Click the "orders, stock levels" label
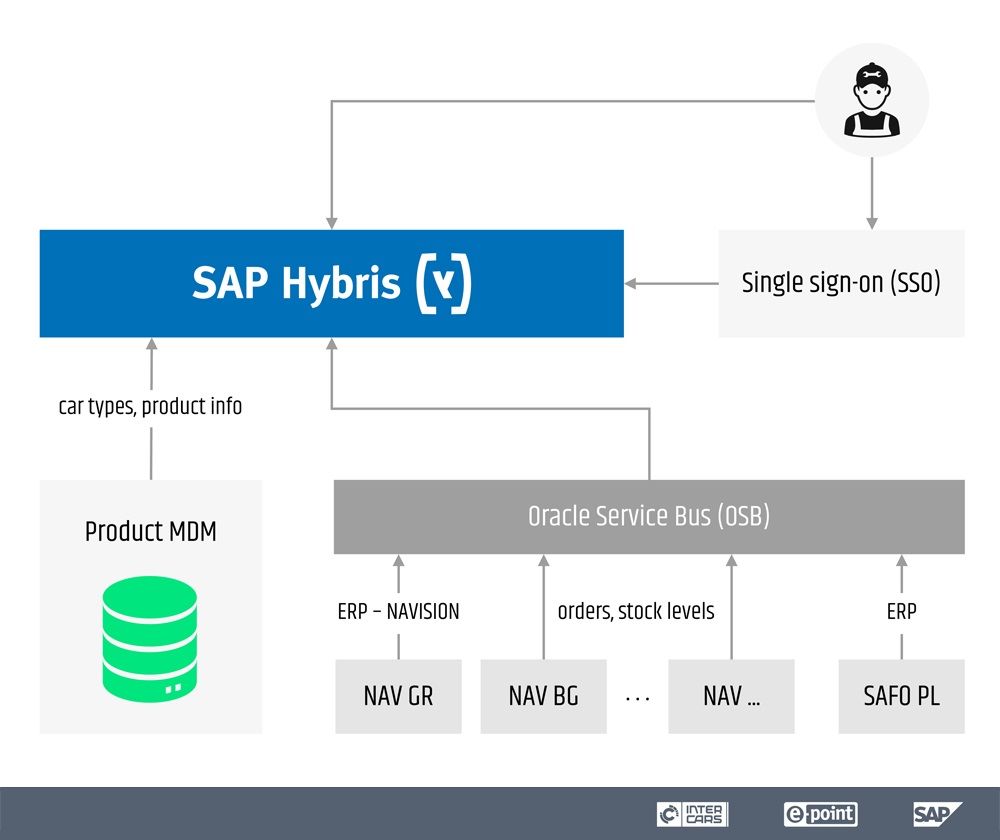This screenshot has height=840, width=1000. click(636, 611)
